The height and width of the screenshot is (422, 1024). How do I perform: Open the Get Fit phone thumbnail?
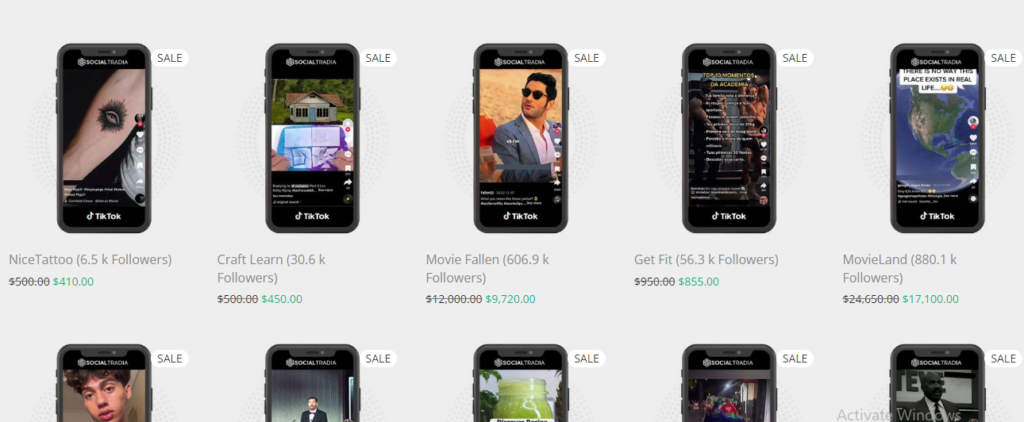[x=729, y=138]
